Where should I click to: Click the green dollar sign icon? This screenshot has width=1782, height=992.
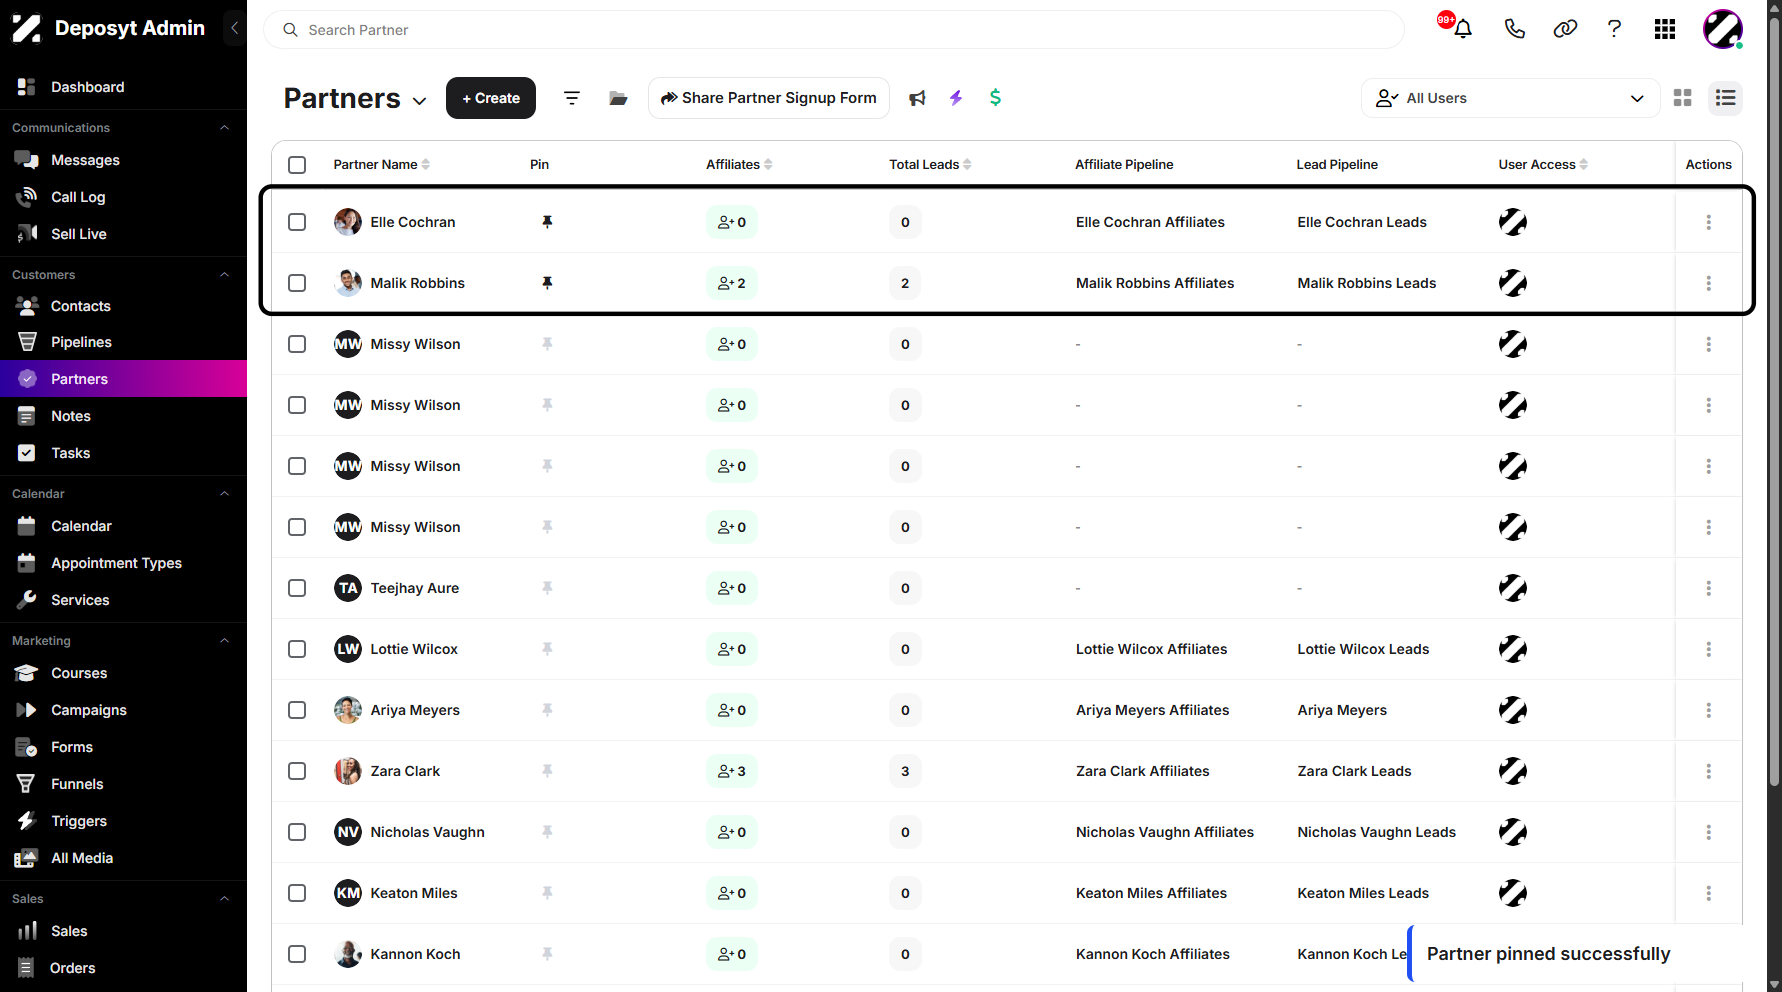[x=995, y=98]
